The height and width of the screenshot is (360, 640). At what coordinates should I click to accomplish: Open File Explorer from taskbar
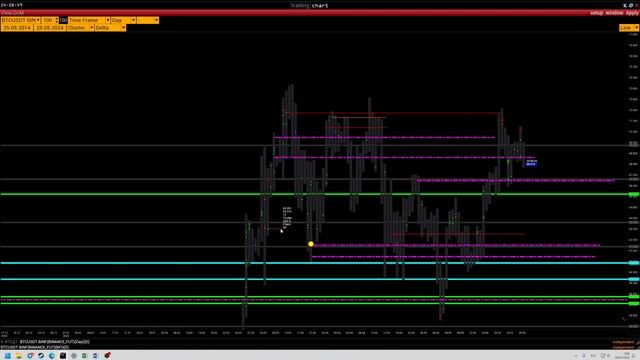point(19,356)
